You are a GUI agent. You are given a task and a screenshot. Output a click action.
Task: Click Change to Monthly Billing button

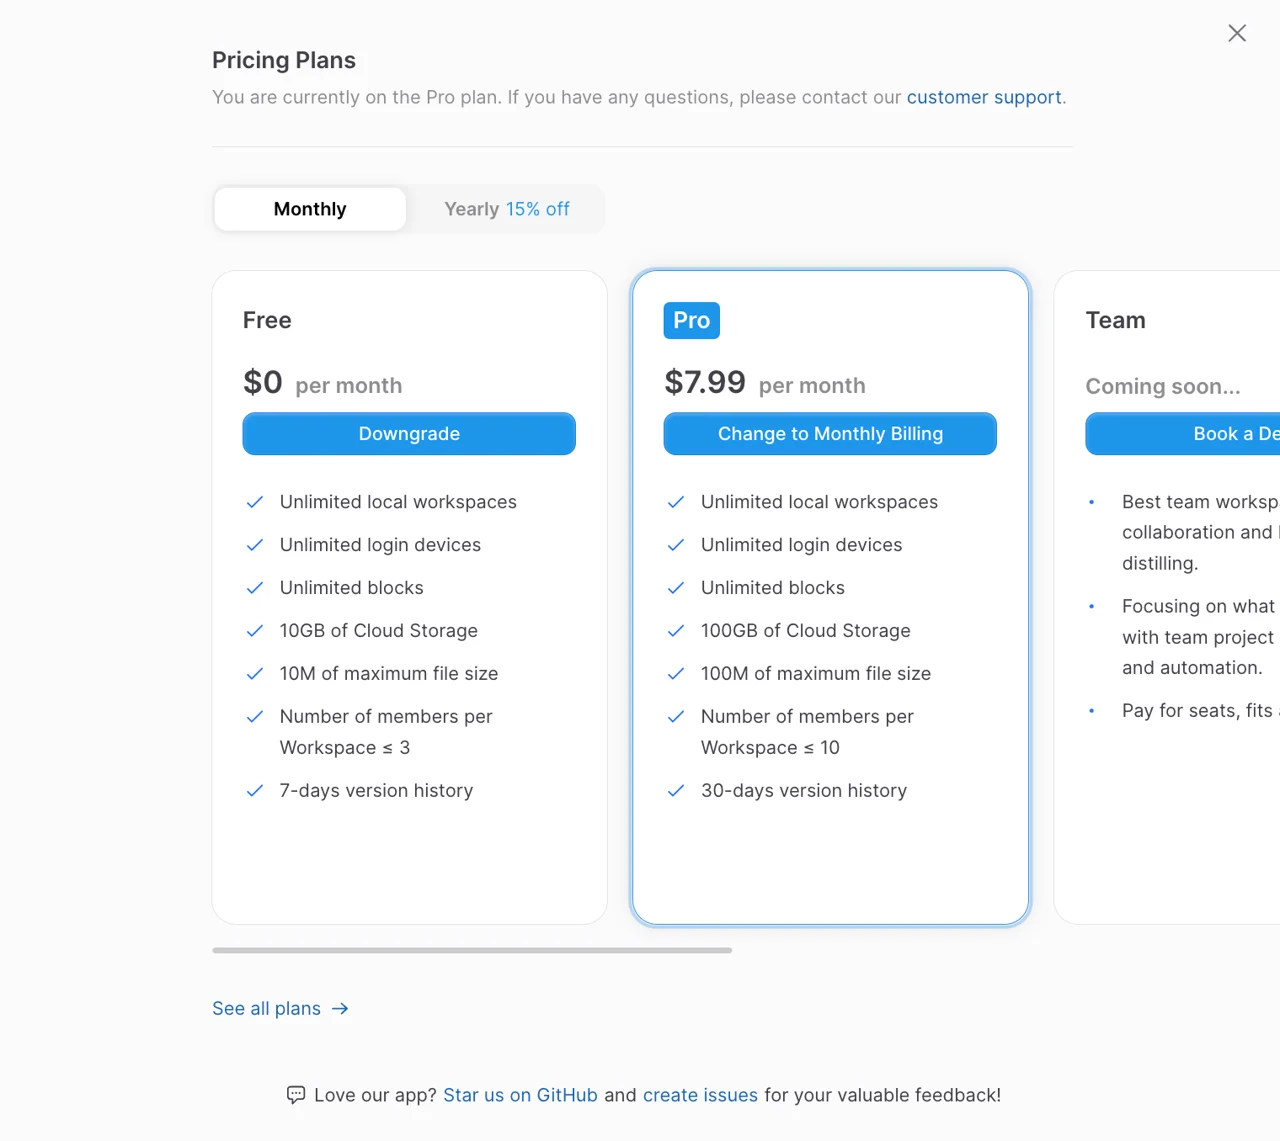830,434
